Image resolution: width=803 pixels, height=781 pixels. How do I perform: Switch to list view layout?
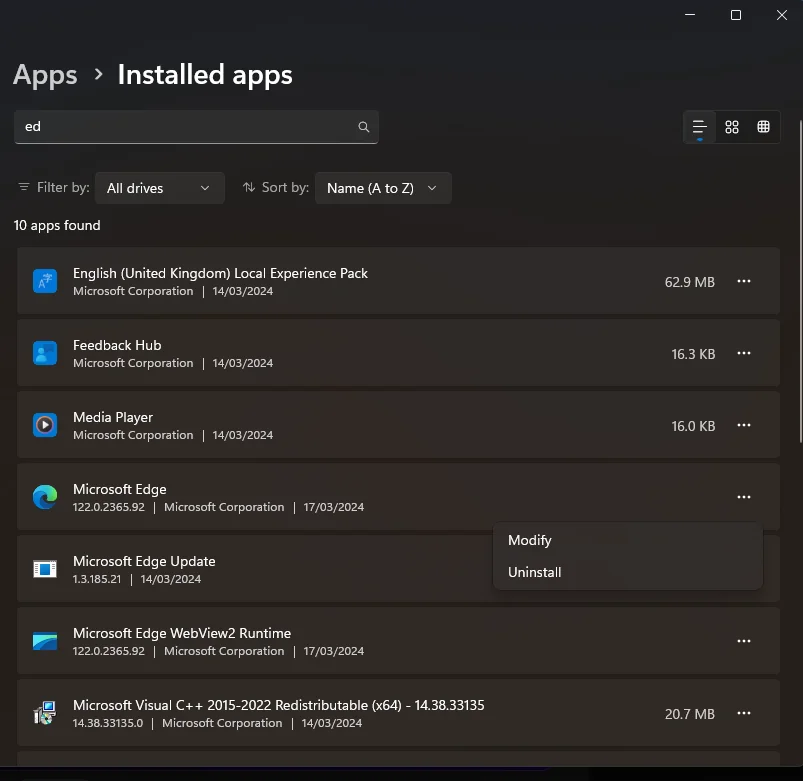(x=700, y=126)
